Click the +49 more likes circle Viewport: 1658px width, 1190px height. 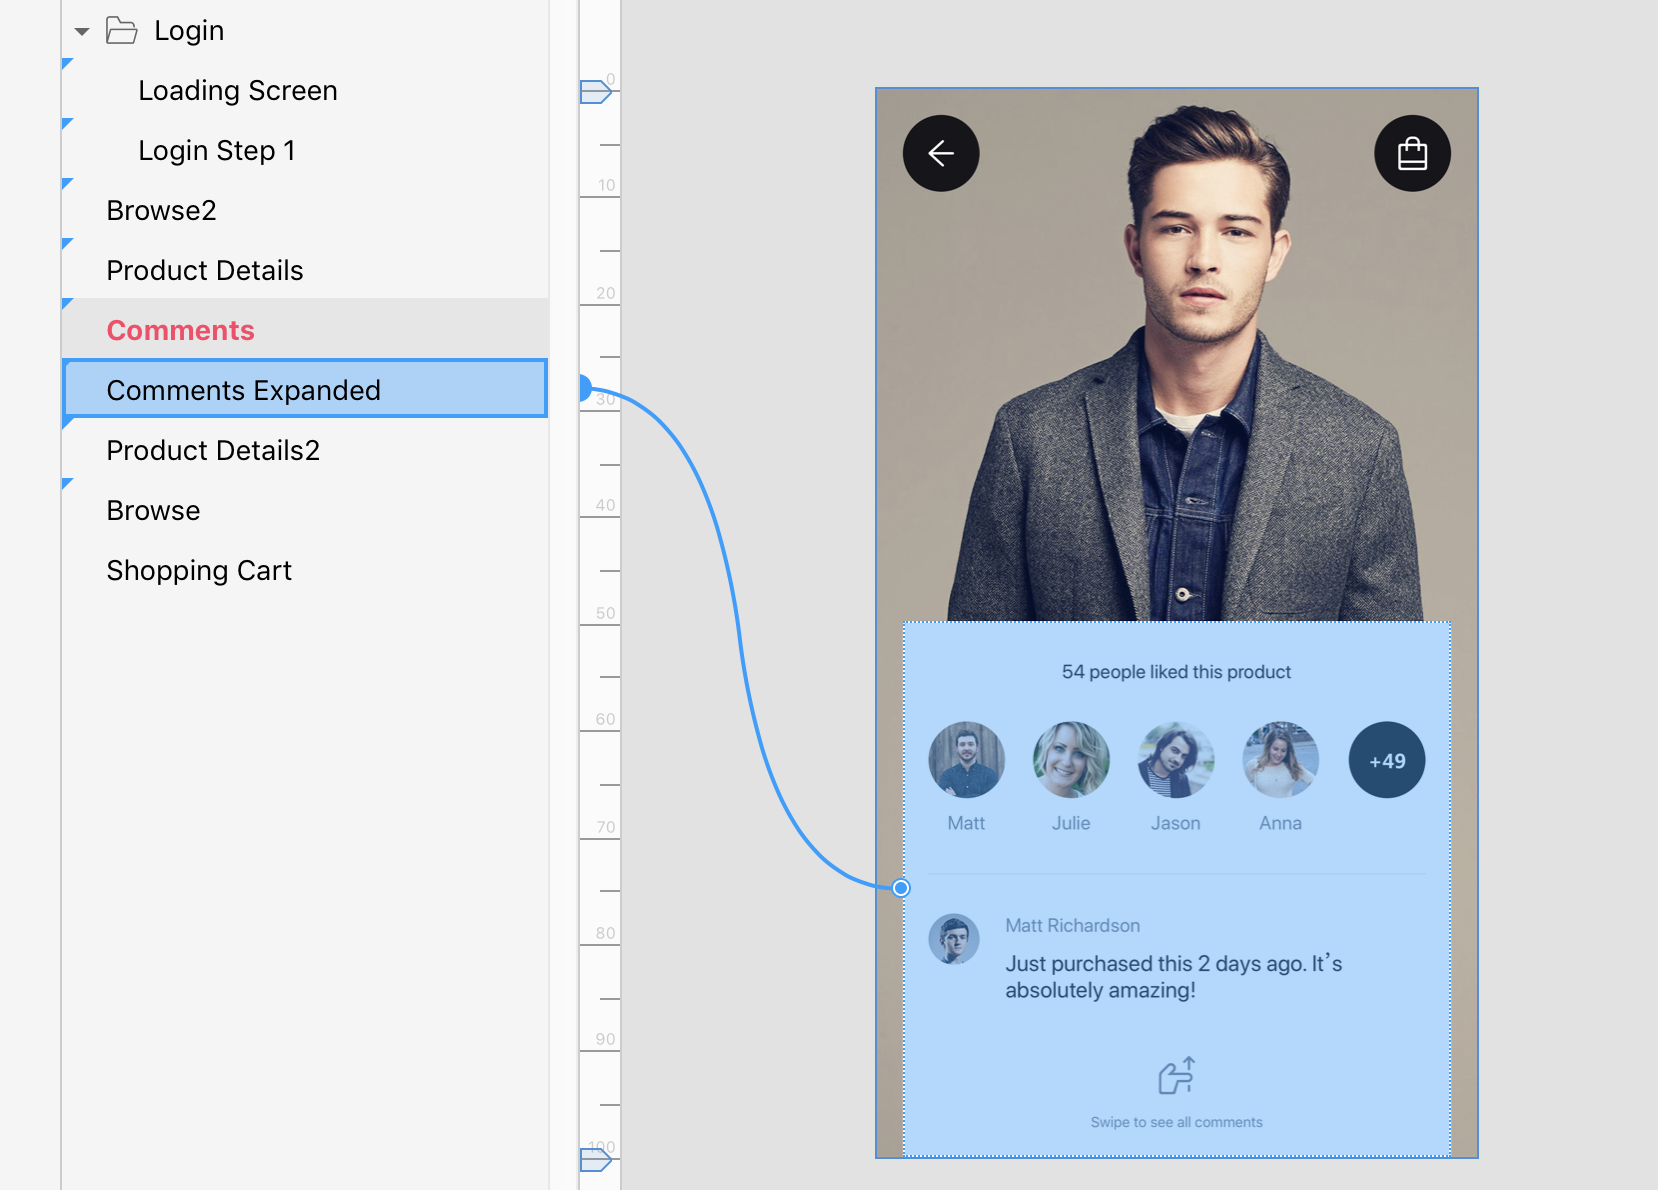tap(1387, 760)
